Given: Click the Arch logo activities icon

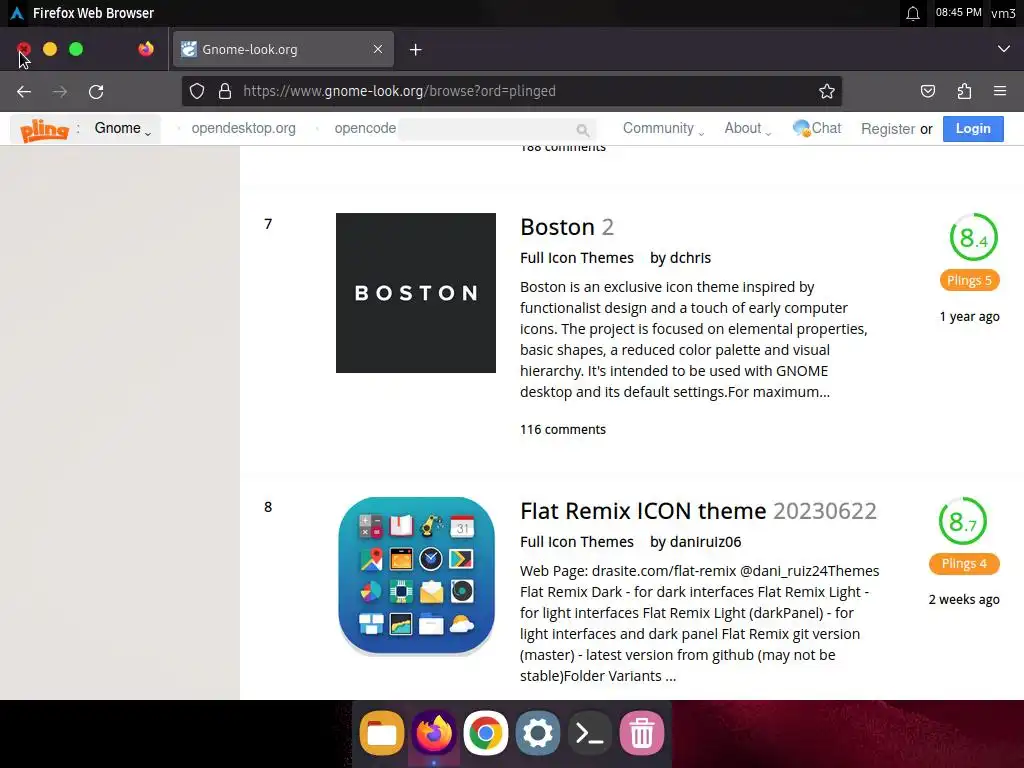Looking at the screenshot, I should pyautogui.click(x=17, y=13).
